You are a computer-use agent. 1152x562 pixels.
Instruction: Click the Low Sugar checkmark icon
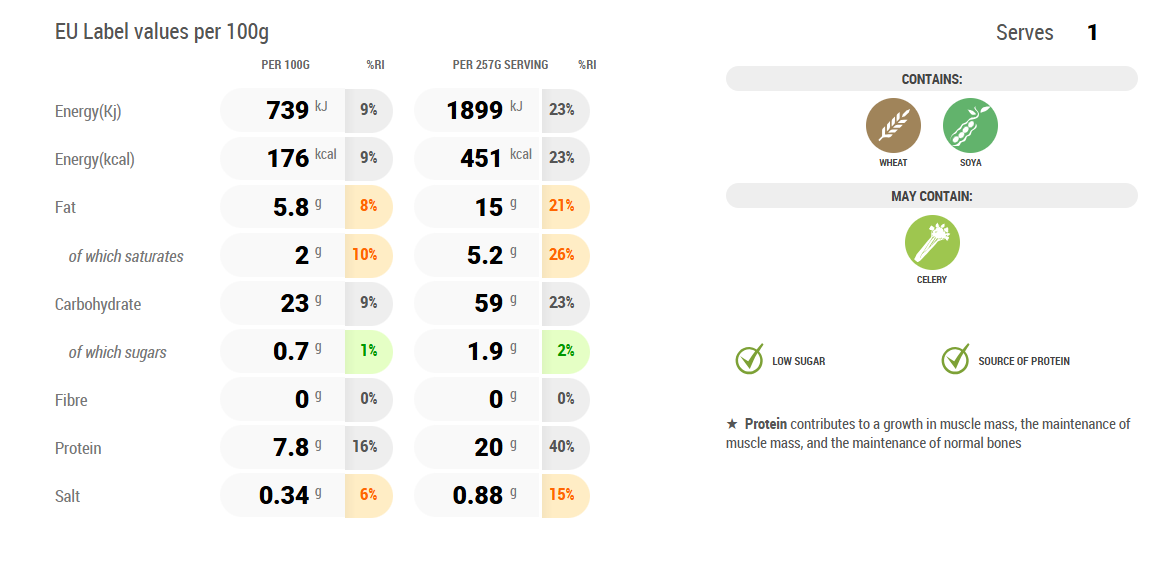pyautogui.click(x=749, y=360)
